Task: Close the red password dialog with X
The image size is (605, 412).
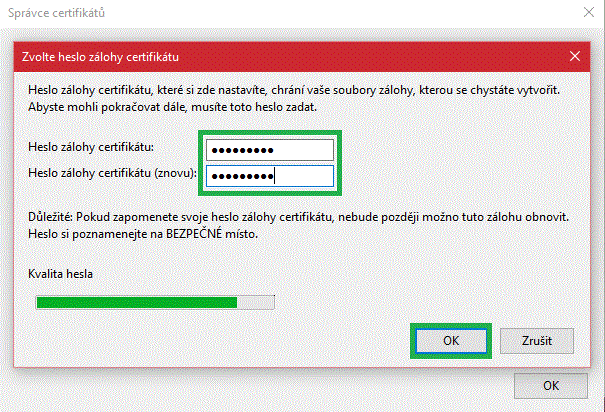Action: click(x=574, y=55)
